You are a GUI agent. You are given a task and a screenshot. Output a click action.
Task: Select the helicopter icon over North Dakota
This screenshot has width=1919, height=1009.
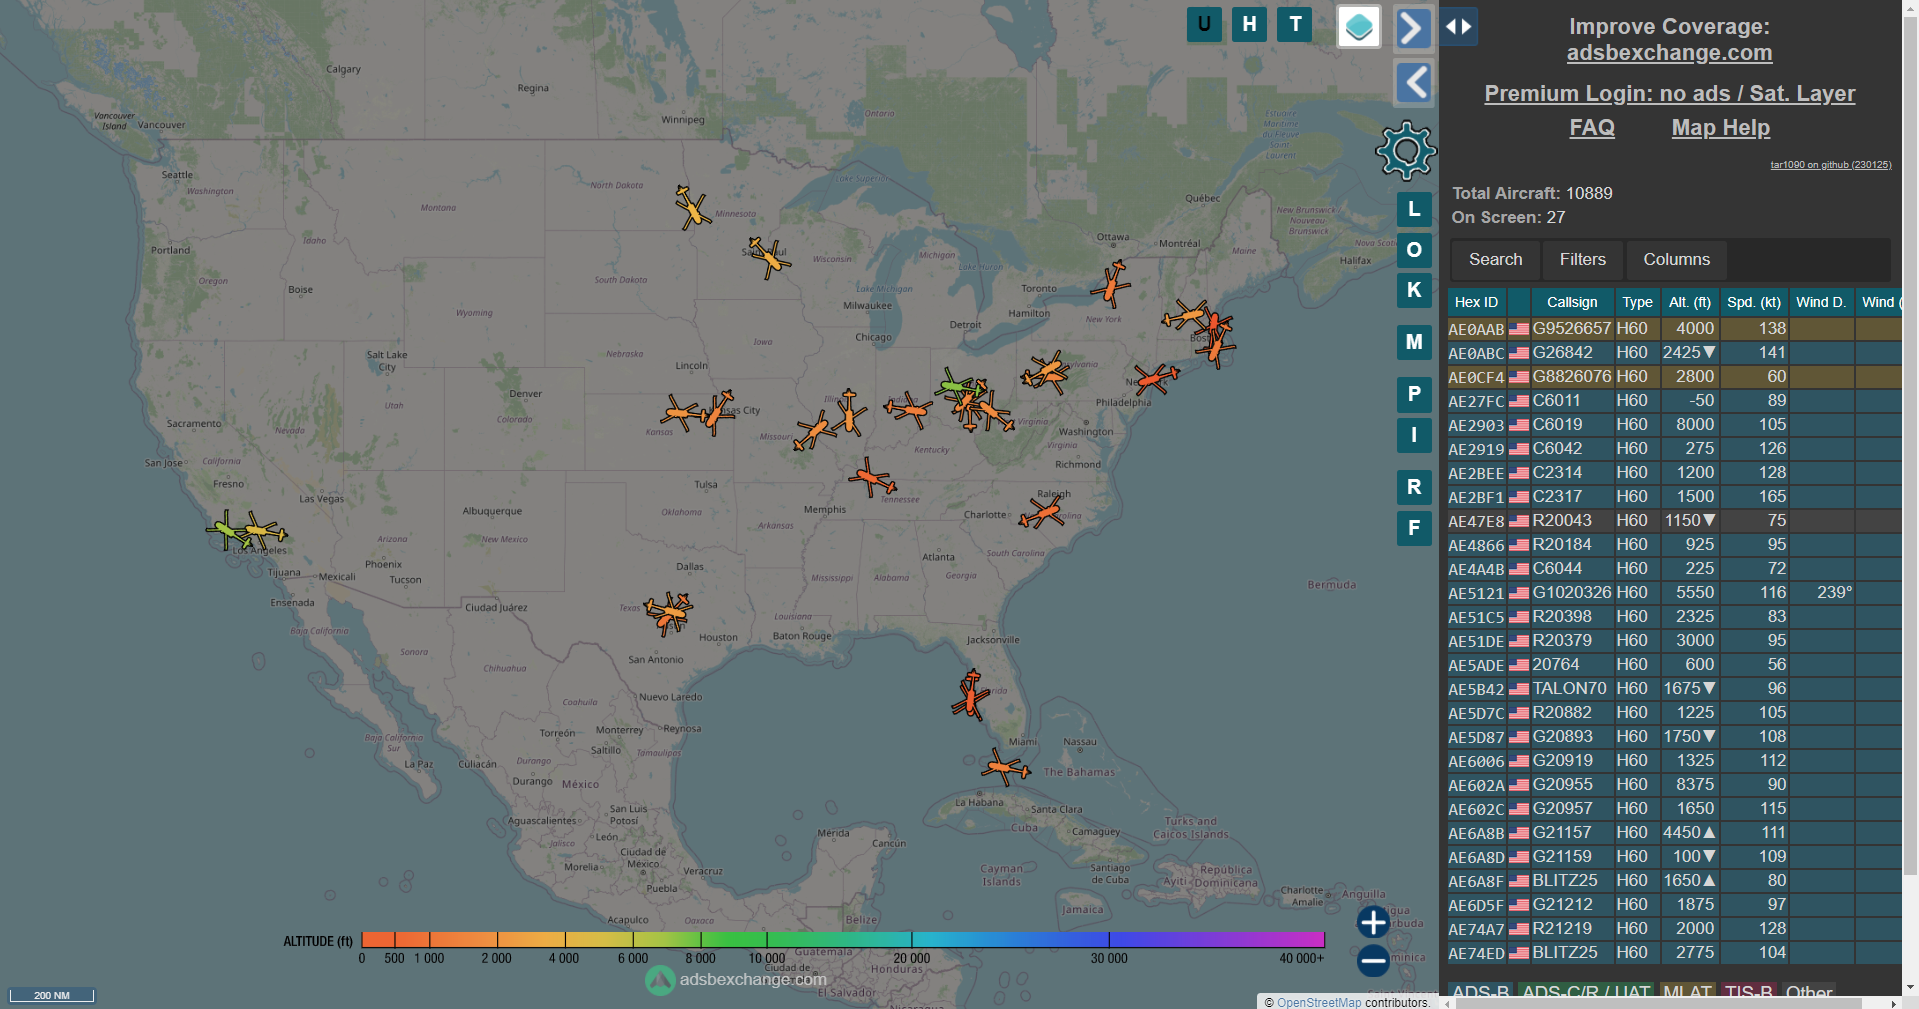(691, 207)
